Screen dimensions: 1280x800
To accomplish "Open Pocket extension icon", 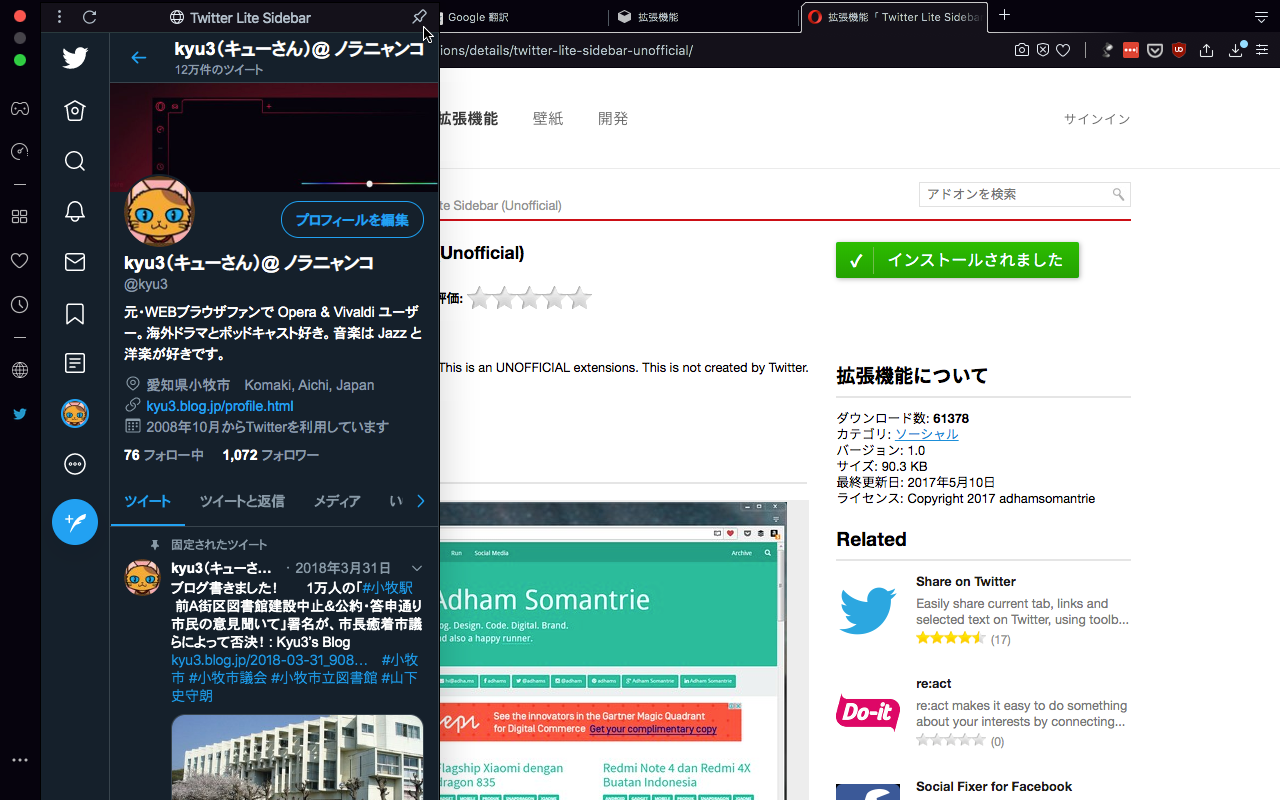I will click(1155, 50).
